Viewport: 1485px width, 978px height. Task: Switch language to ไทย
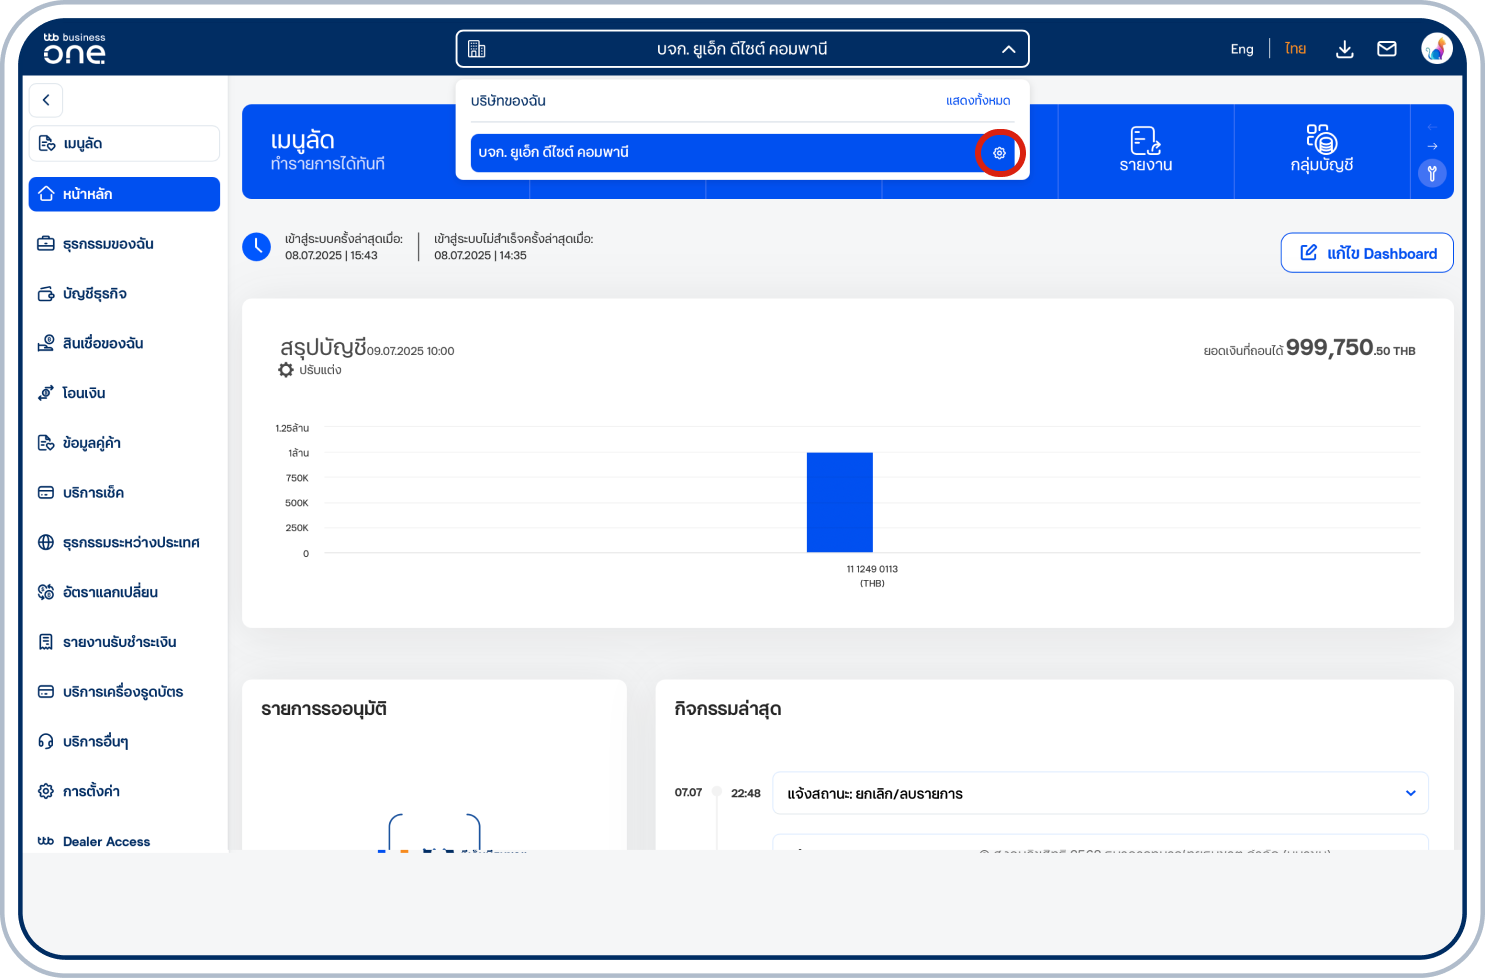click(x=1295, y=49)
